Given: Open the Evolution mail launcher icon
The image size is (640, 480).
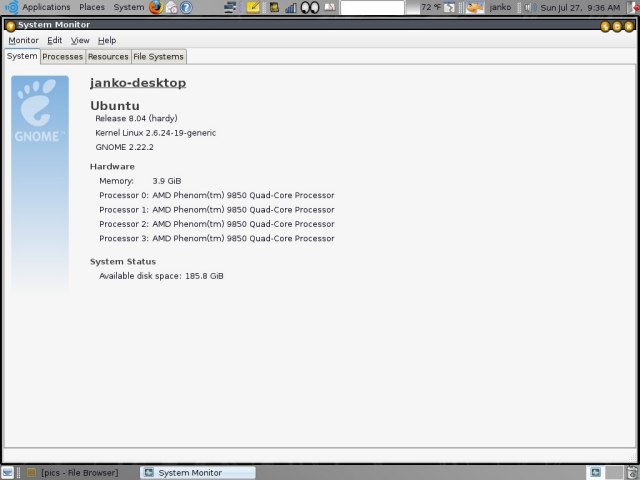Looking at the screenshot, I should pyautogui.click(x=172, y=7).
